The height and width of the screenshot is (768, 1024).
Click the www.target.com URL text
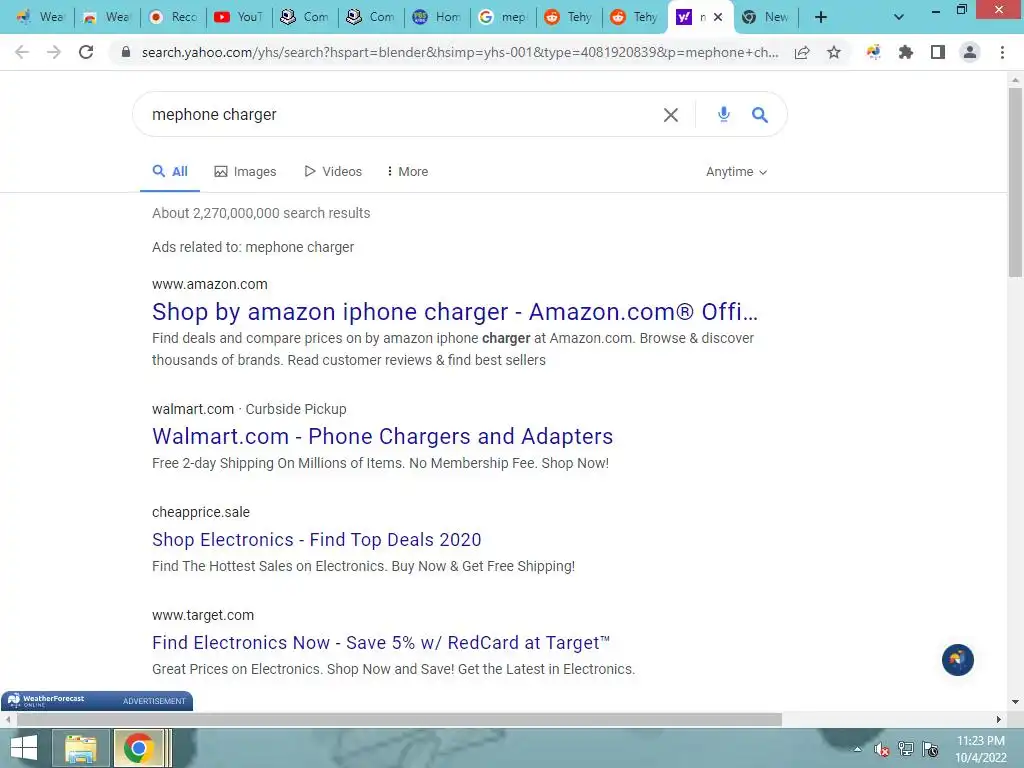(203, 615)
